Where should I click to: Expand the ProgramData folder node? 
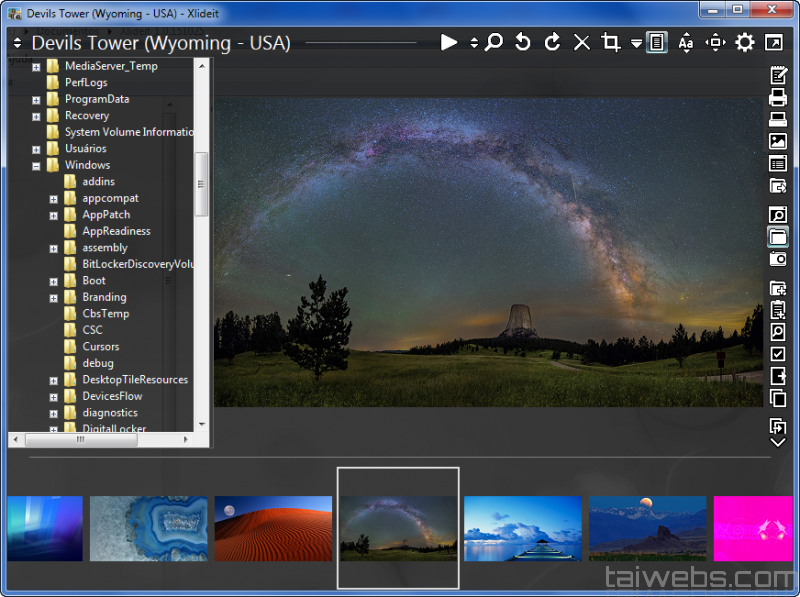tap(37, 99)
